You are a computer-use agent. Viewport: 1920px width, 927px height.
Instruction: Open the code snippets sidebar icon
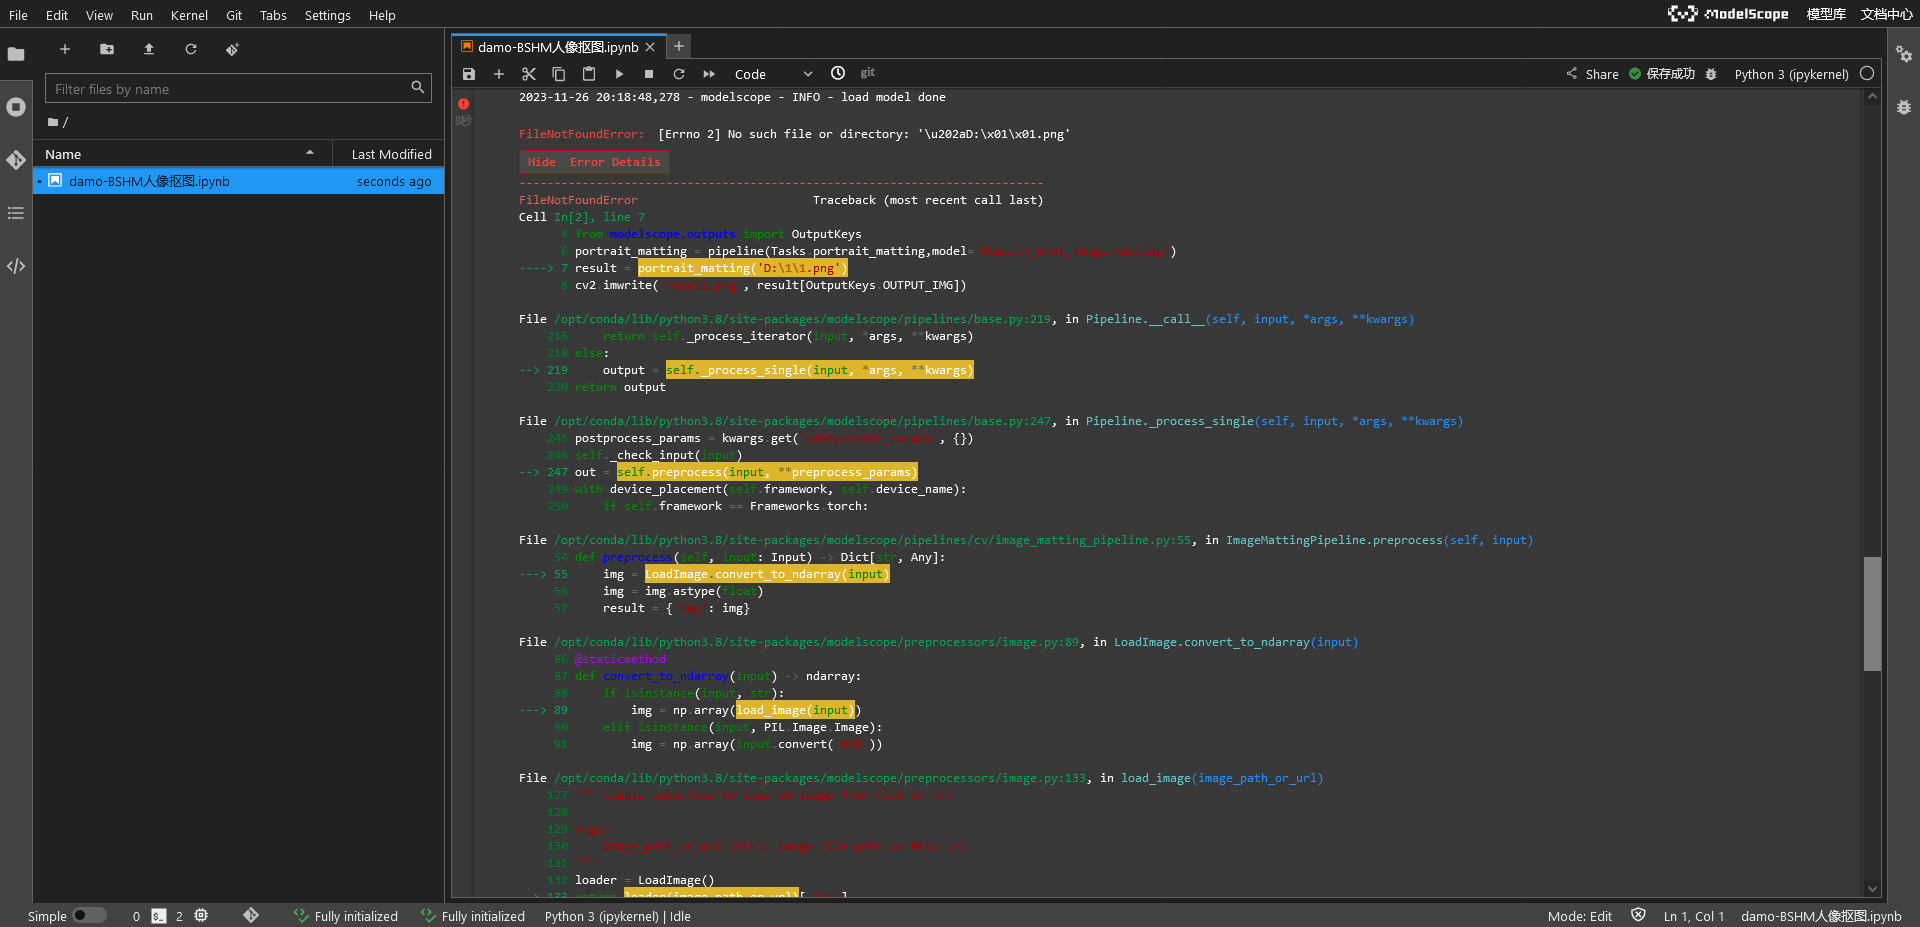coord(16,266)
